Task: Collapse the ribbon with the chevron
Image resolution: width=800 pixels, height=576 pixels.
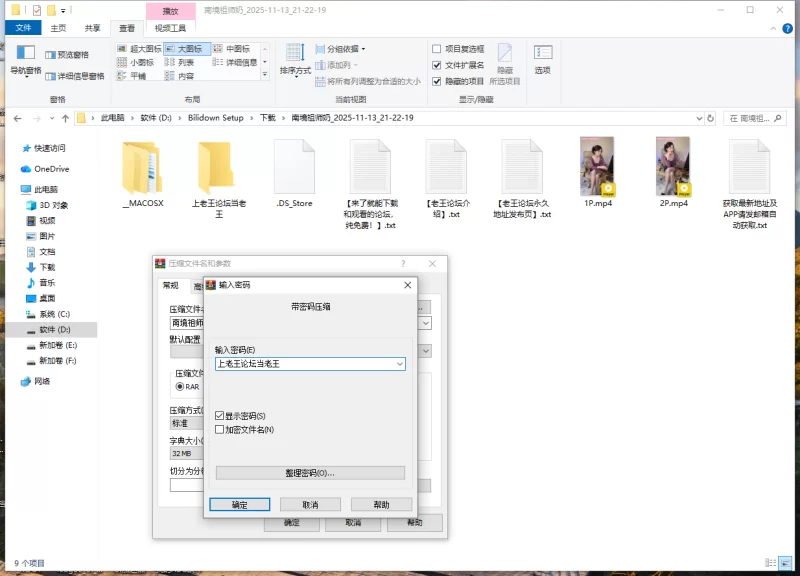Action: tap(773, 29)
